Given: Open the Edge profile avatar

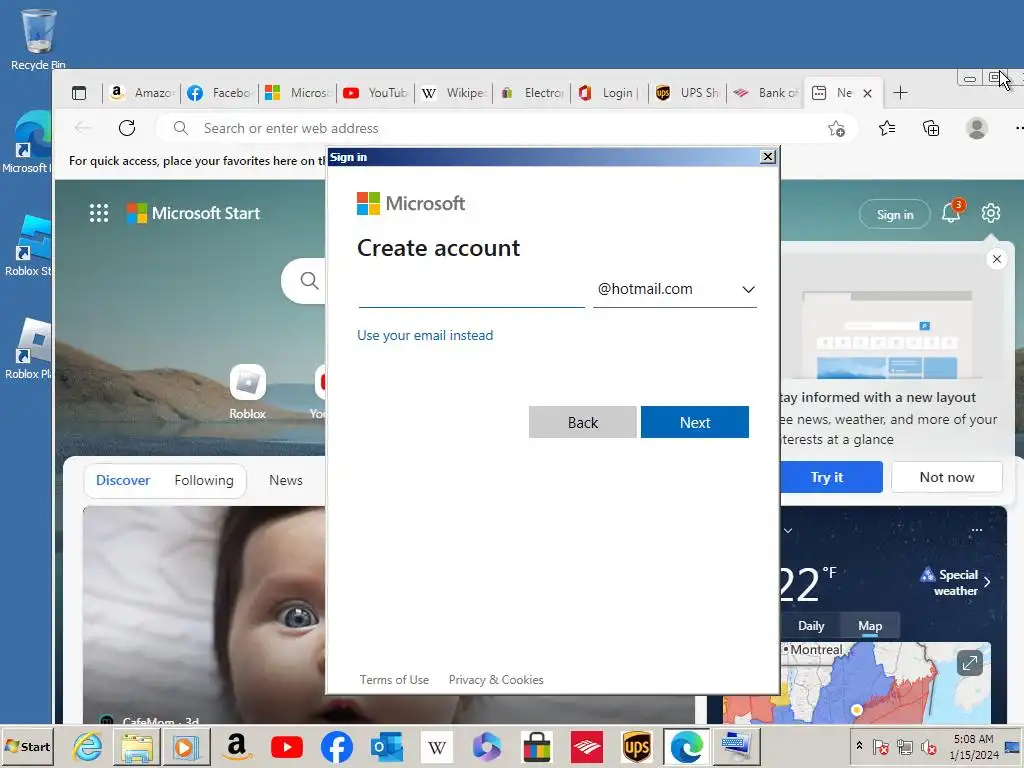Looking at the screenshot, I should [x=976, y=128].
